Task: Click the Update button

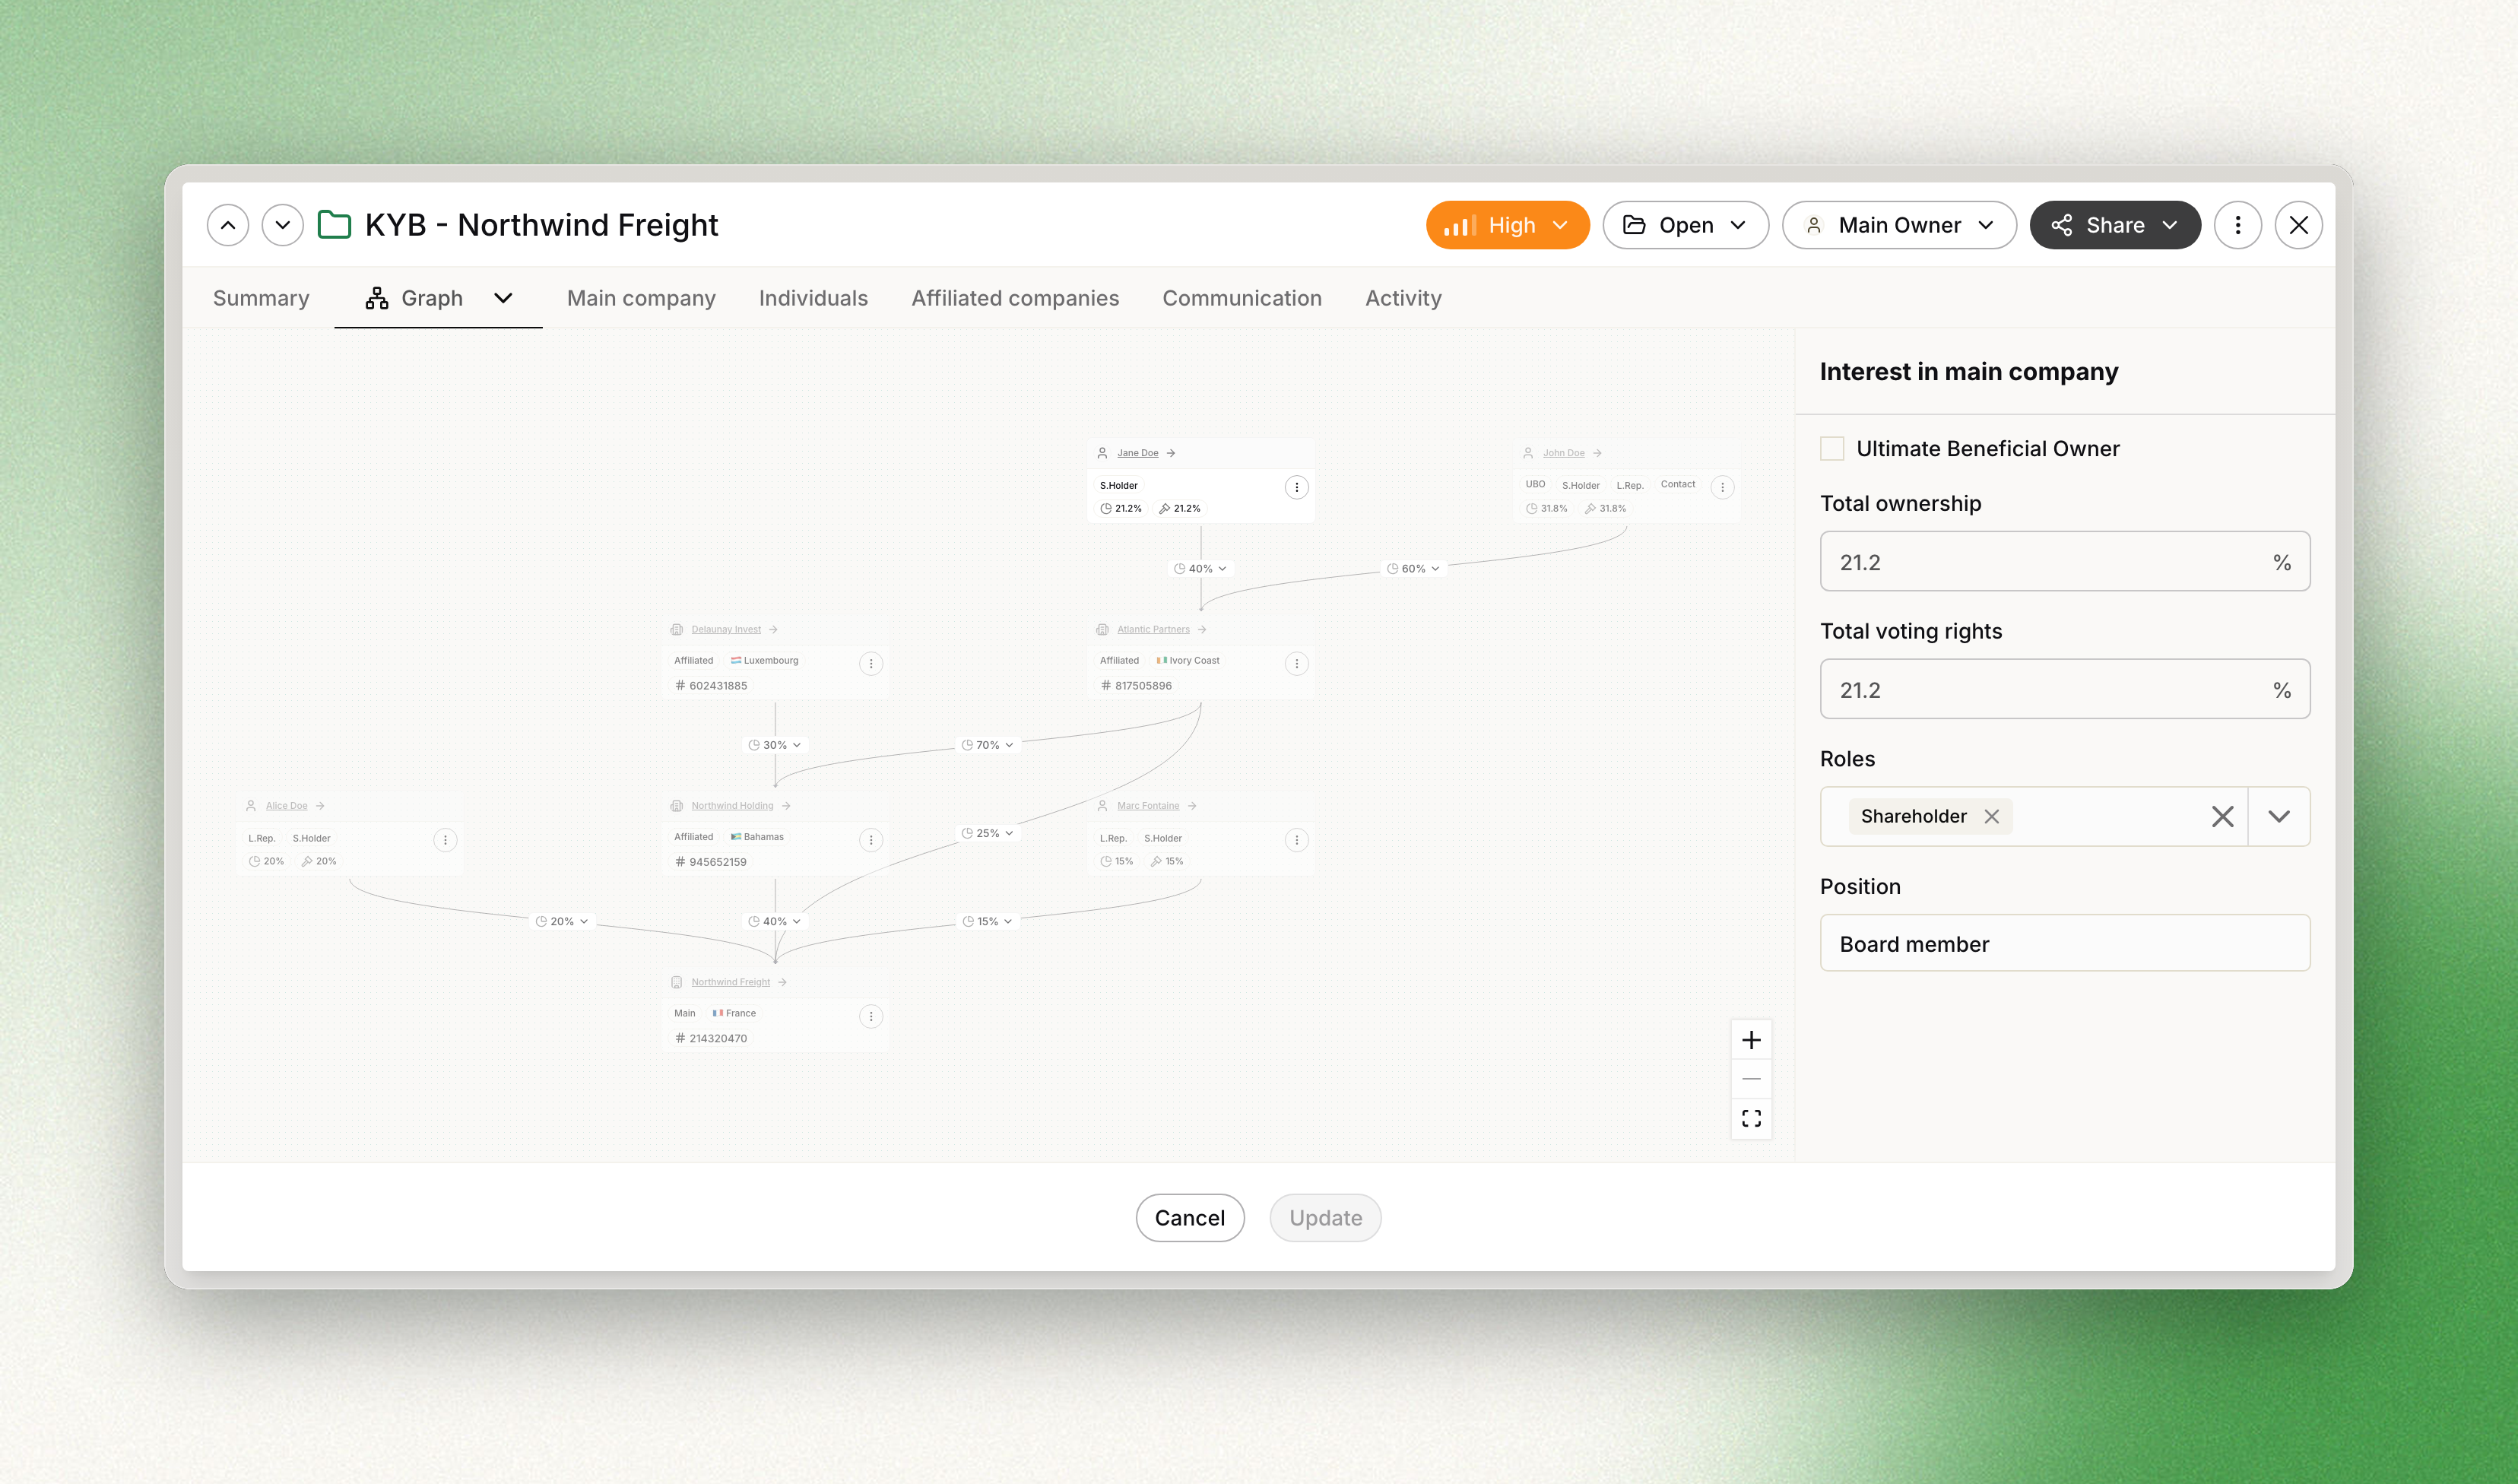Action: (x=1325, y=1217)
